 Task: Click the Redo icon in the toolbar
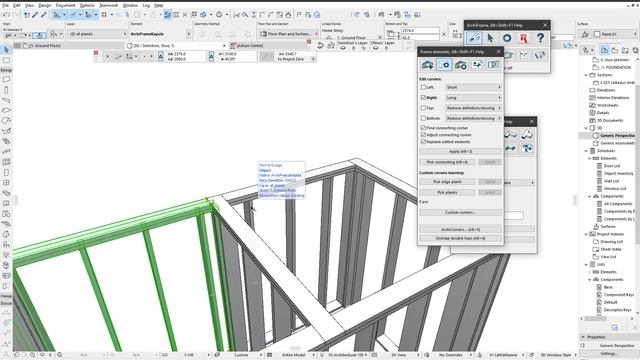point(16,15)
